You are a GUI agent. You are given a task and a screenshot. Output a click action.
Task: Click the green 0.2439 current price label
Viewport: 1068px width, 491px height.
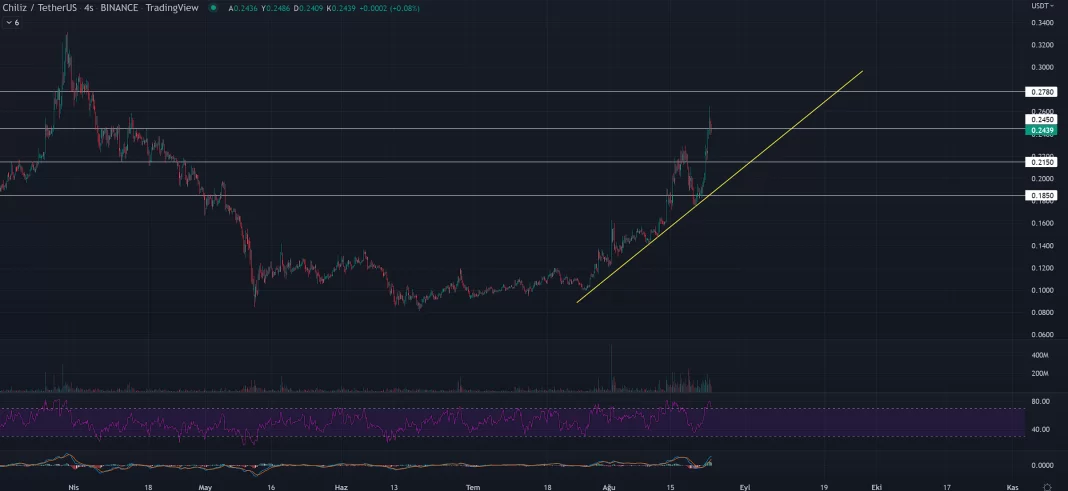1041,130
